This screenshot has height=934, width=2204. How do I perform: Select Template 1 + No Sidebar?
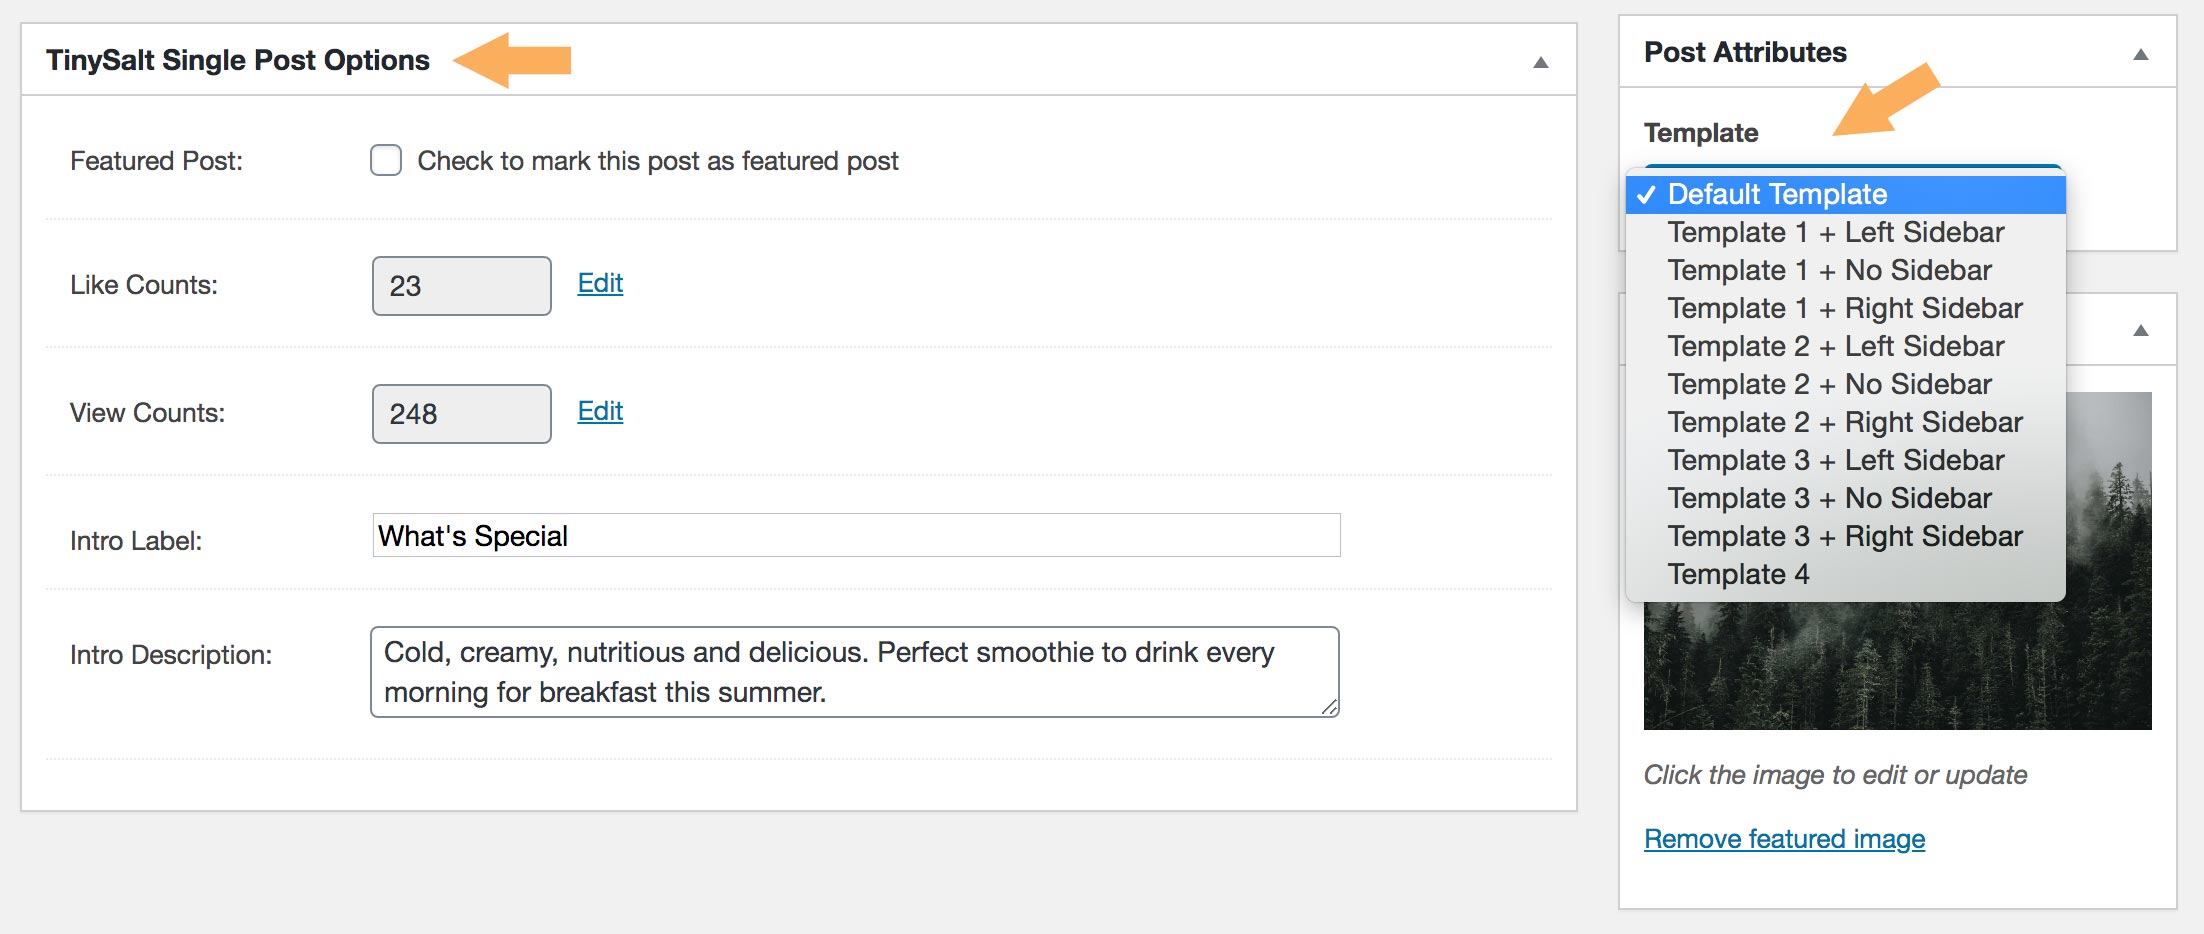pyautogui.click(x=1828, y=270)
